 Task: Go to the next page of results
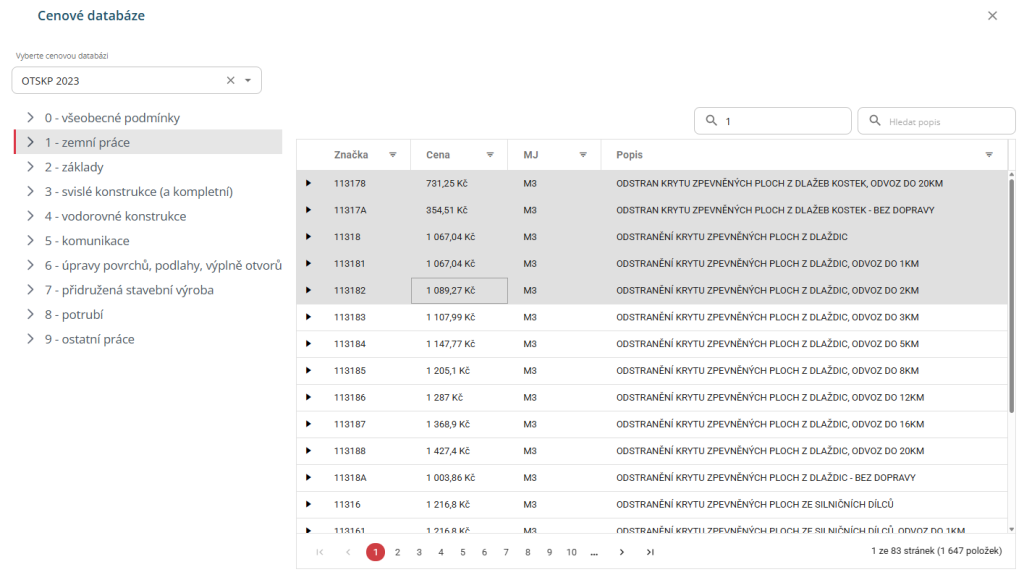tap(622, 552)
